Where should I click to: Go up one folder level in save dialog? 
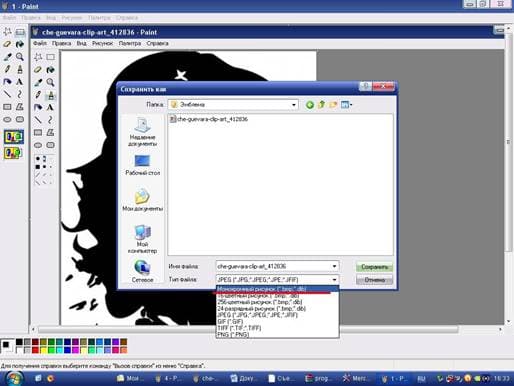(x=321, y=105)
